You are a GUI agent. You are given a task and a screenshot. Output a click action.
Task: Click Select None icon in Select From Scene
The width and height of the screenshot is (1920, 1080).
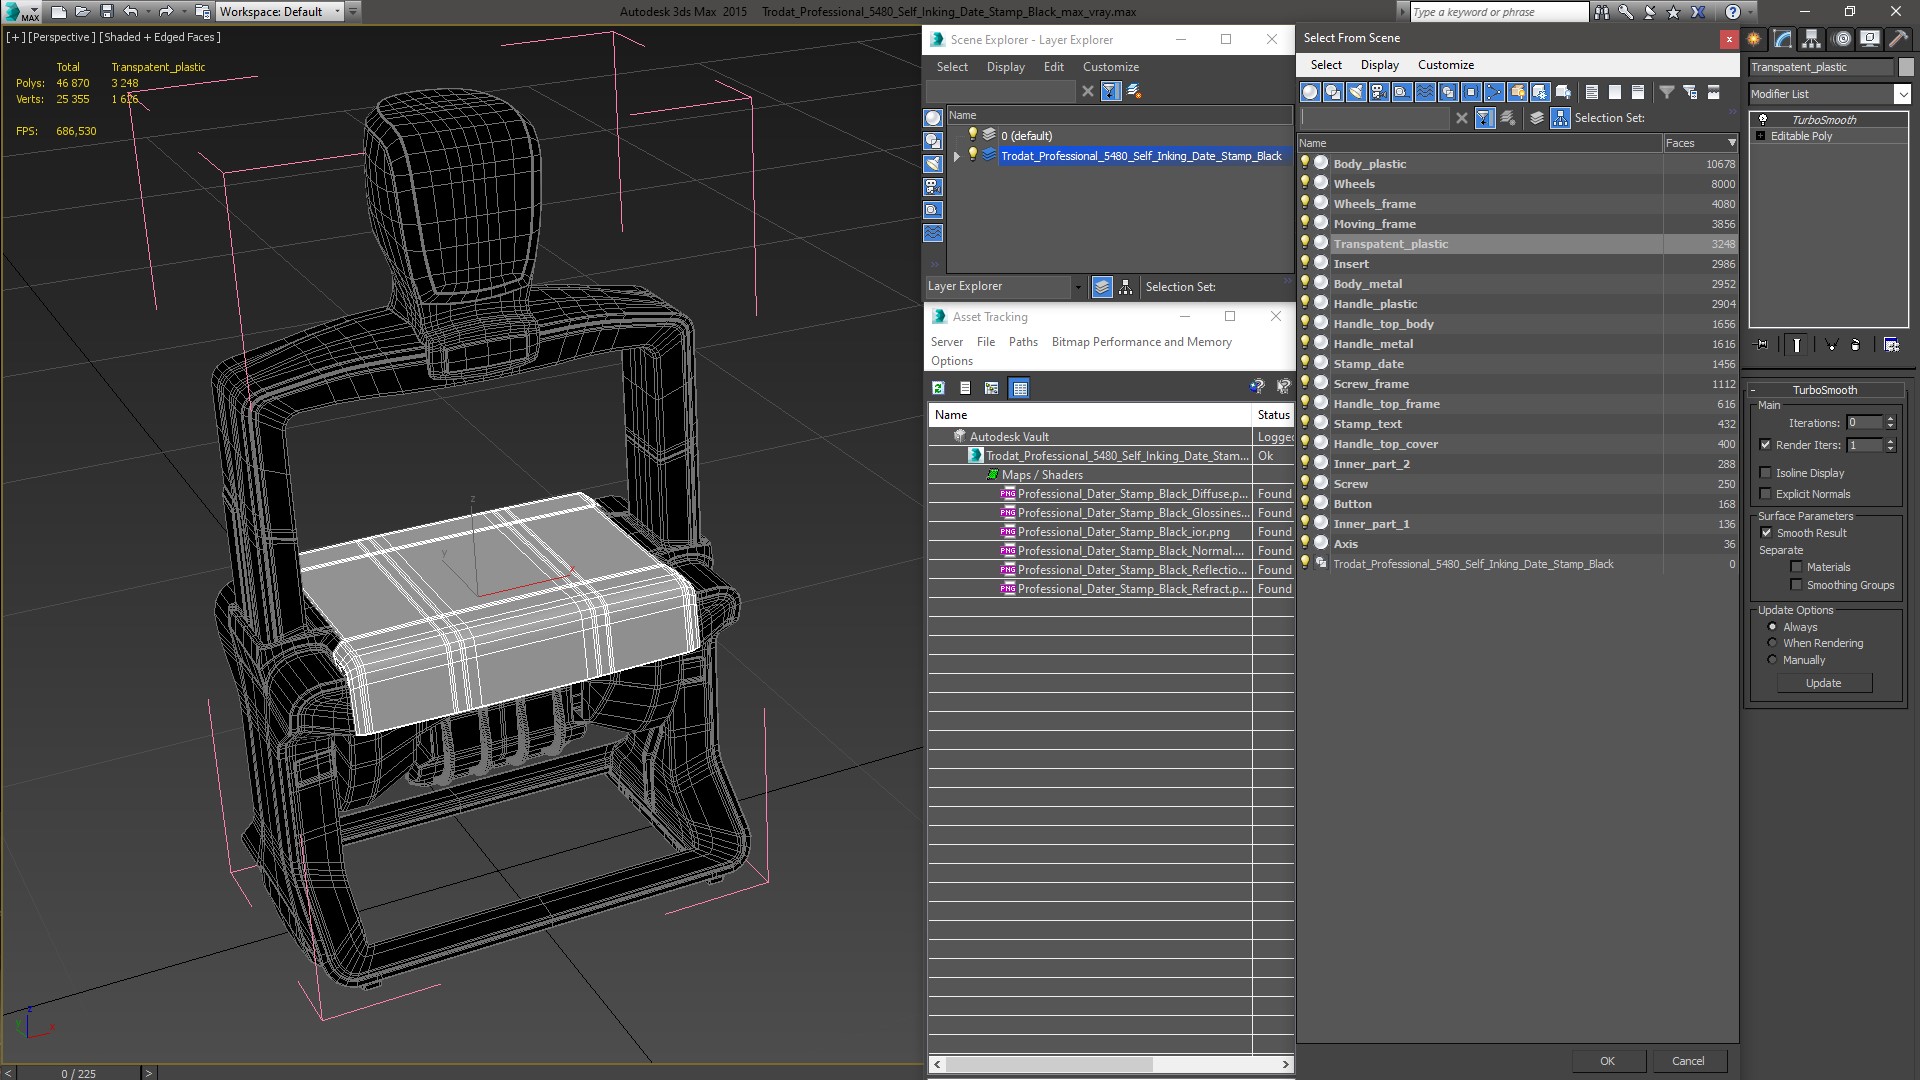(x=1615, y=92)
